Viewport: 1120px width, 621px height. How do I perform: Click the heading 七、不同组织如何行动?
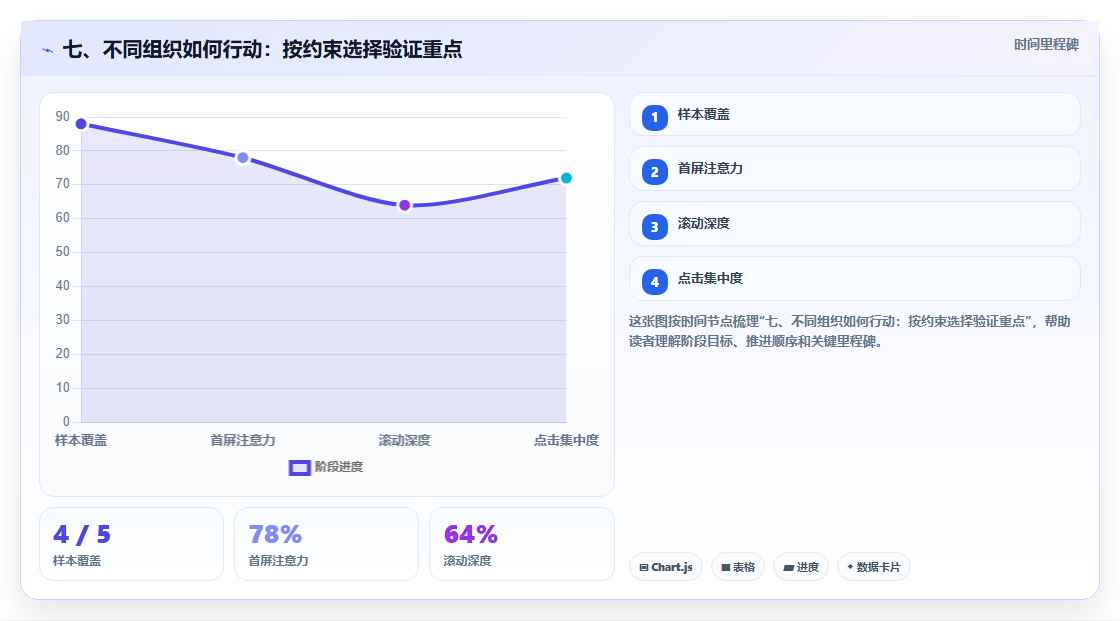[x=262, y=49]
